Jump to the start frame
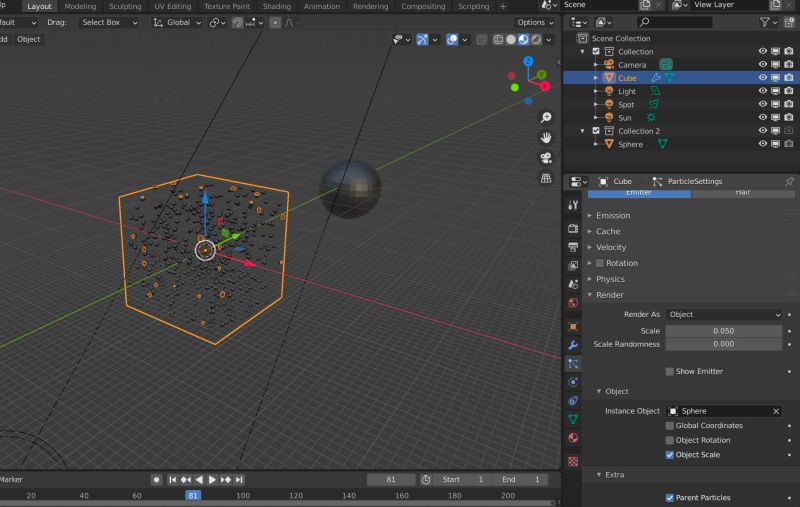Image resolution: width=800 pixels, height=507 pixels. click(x=172, y=480)
